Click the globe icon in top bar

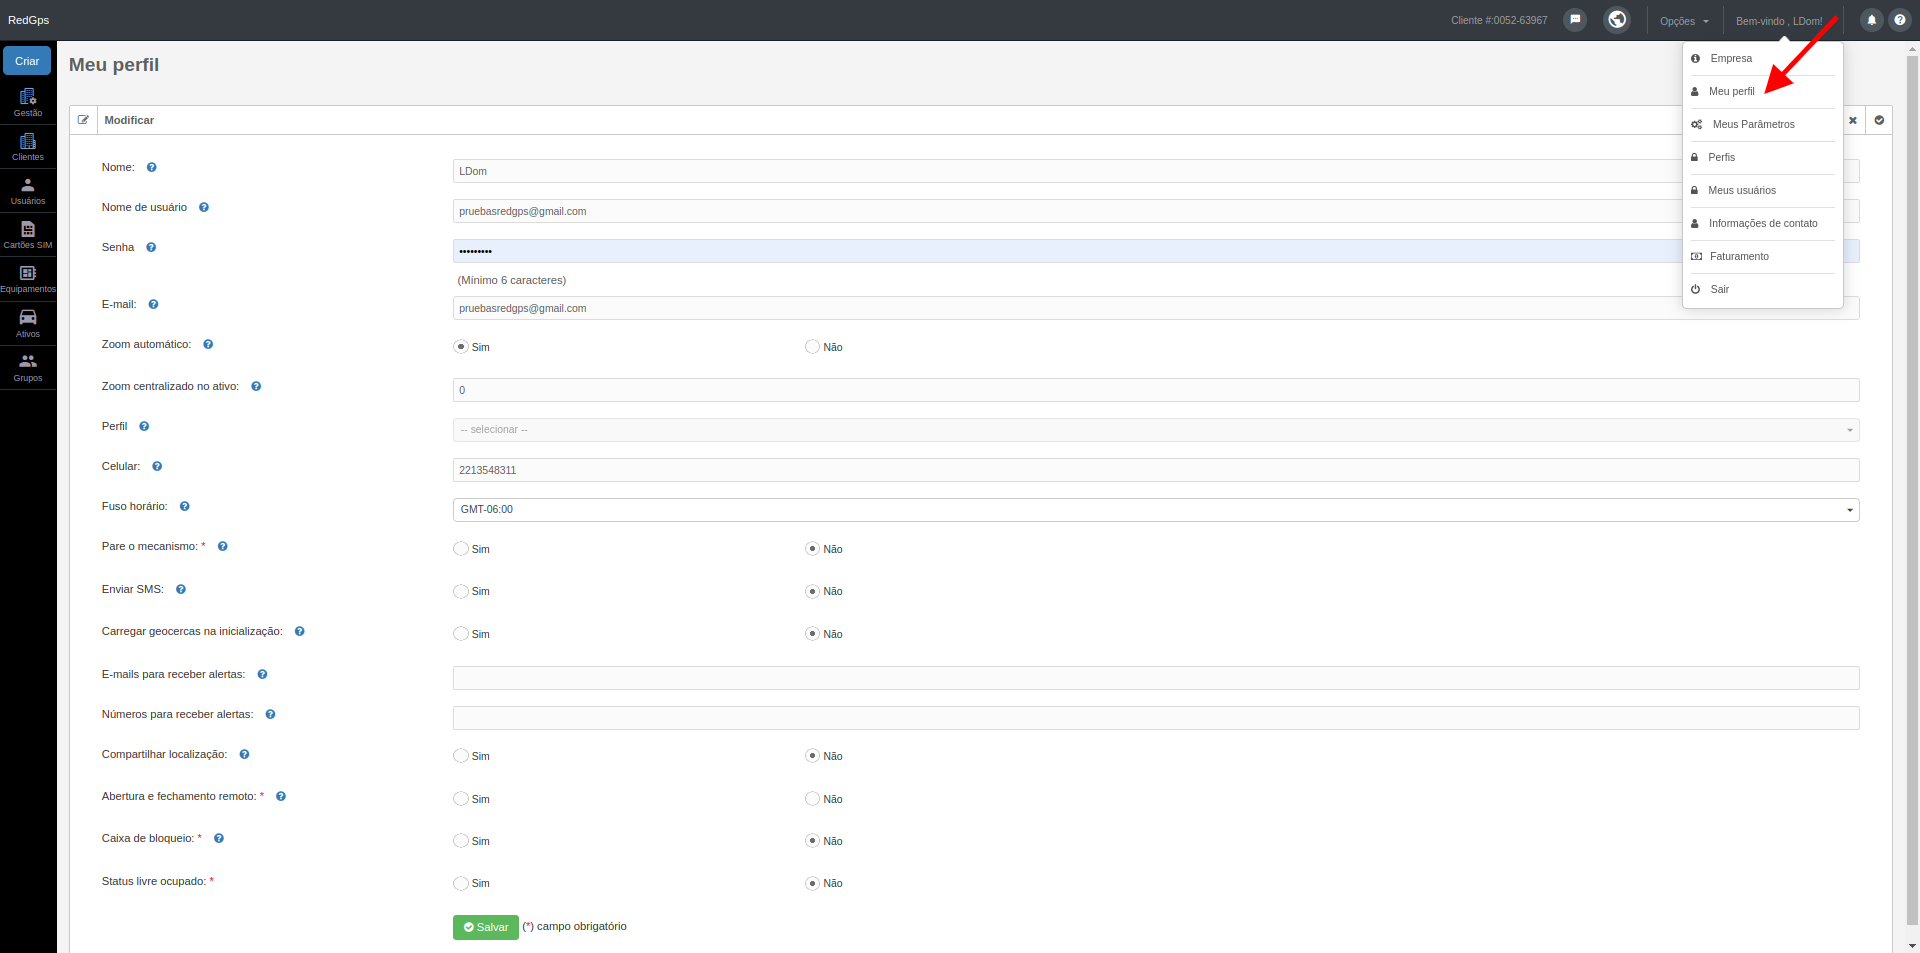(1617, 20)
